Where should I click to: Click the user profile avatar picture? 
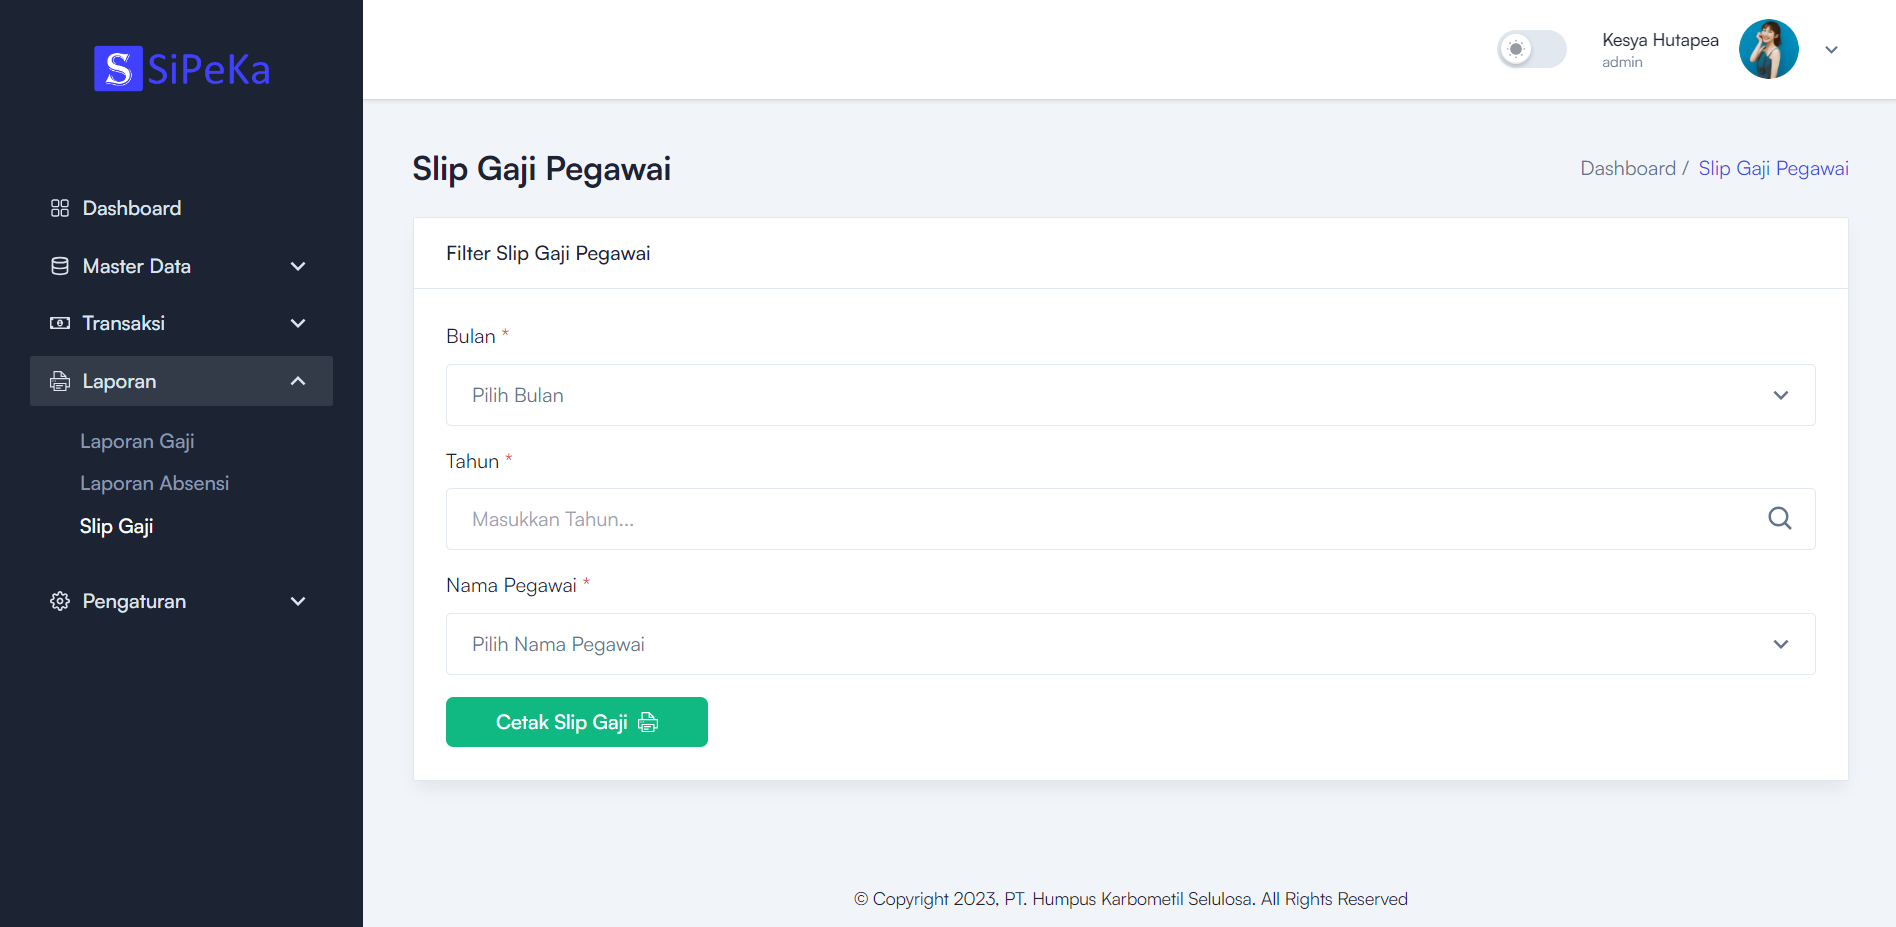tap(1768, 48)
